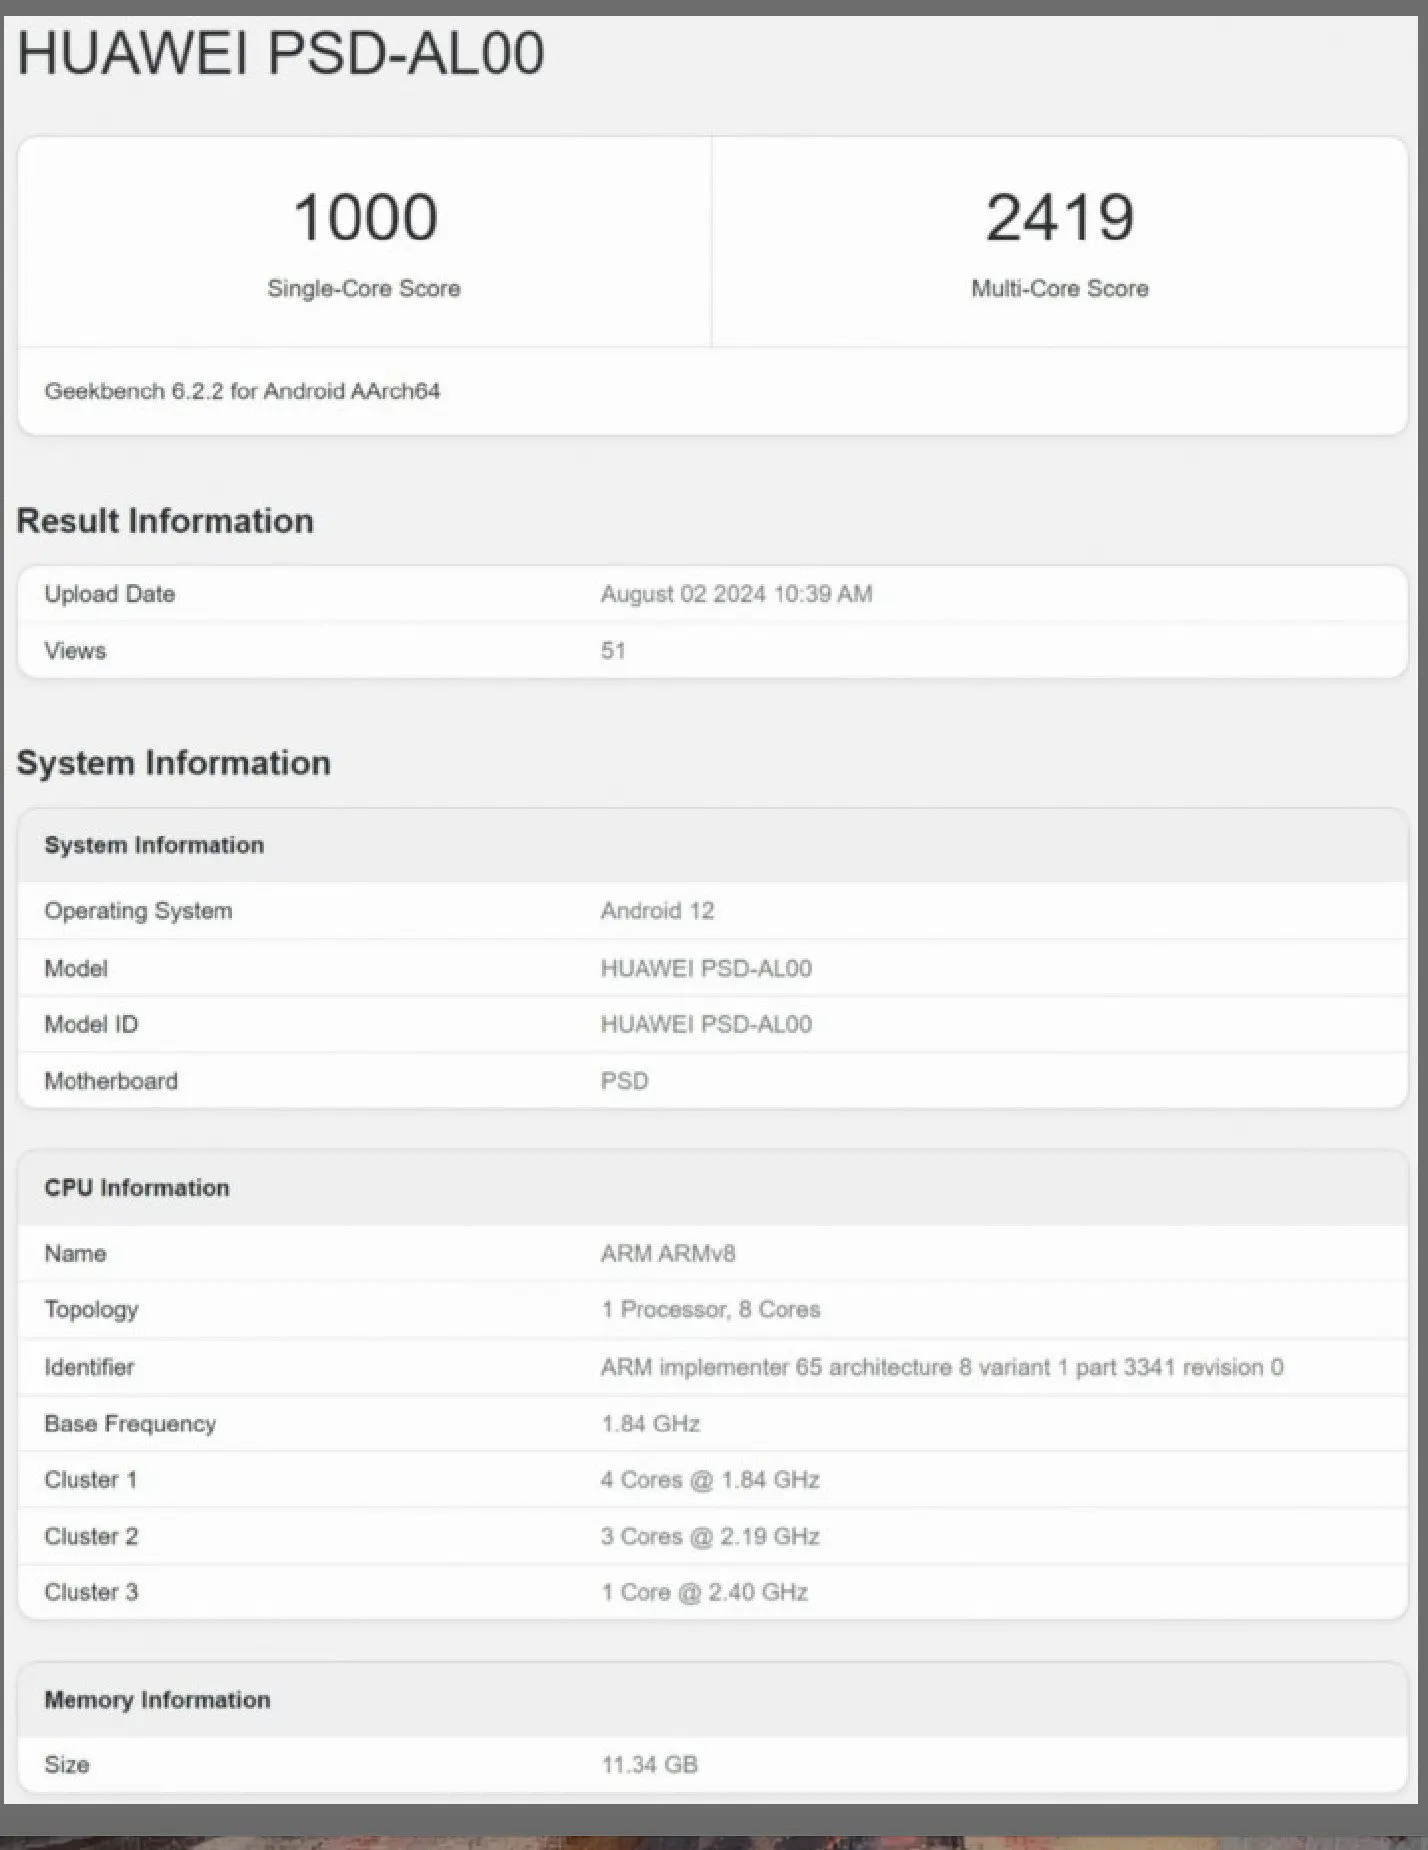Click Geekbench 6.2.2 for Android AArch64 text
1428x1850 pixels.
point(242,391)
